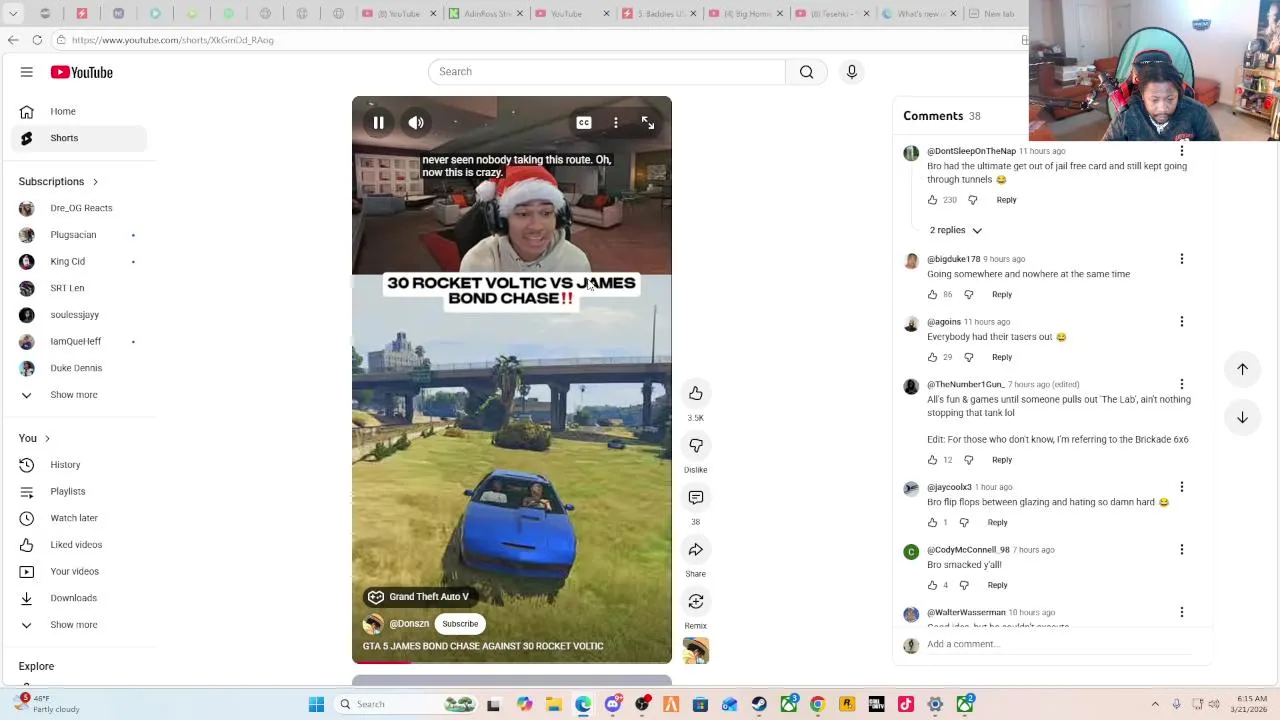Image resolution: width=1280 pixels, height=720 pixels.
Task: Select Shorts in sidebar
Action: tap(79, 138)
